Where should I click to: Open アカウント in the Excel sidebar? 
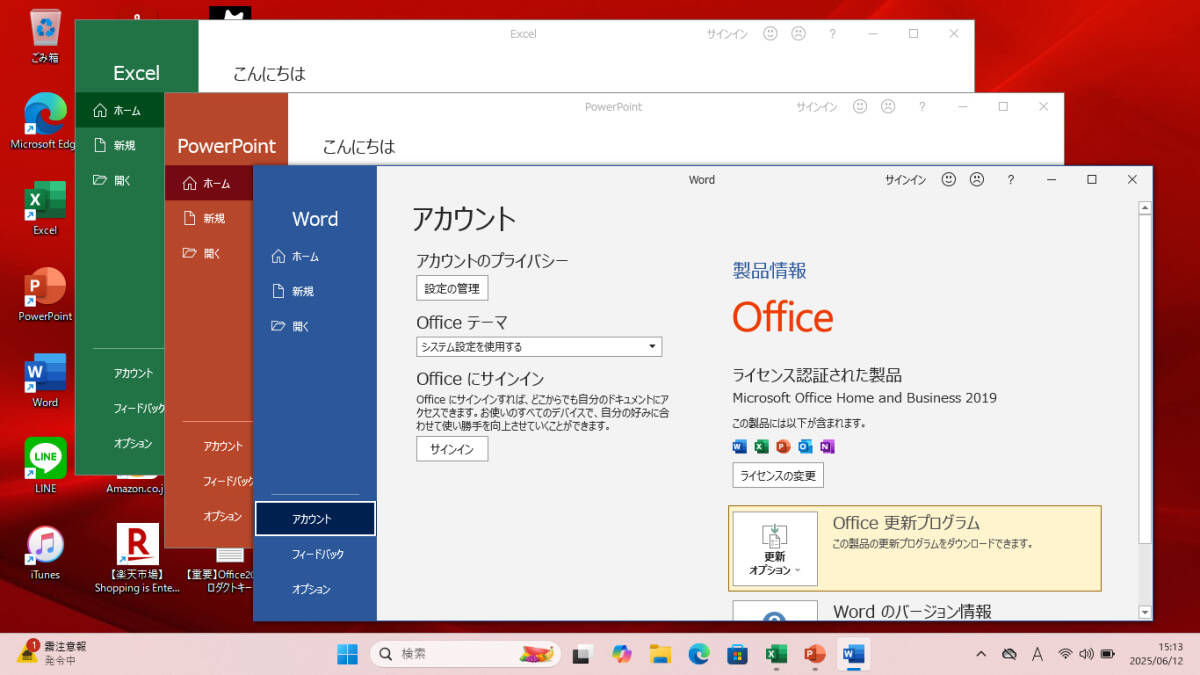pos(133,373)
